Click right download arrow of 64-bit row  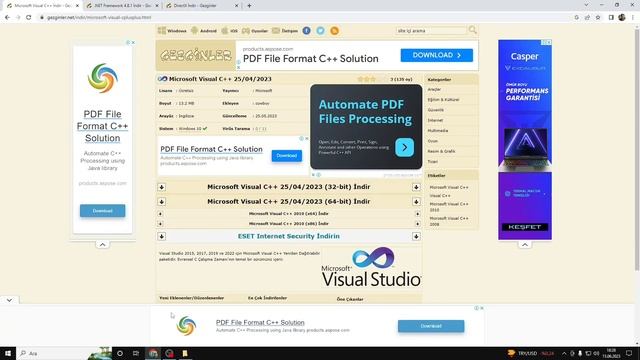pyautogui.click(x=416, y=202)
